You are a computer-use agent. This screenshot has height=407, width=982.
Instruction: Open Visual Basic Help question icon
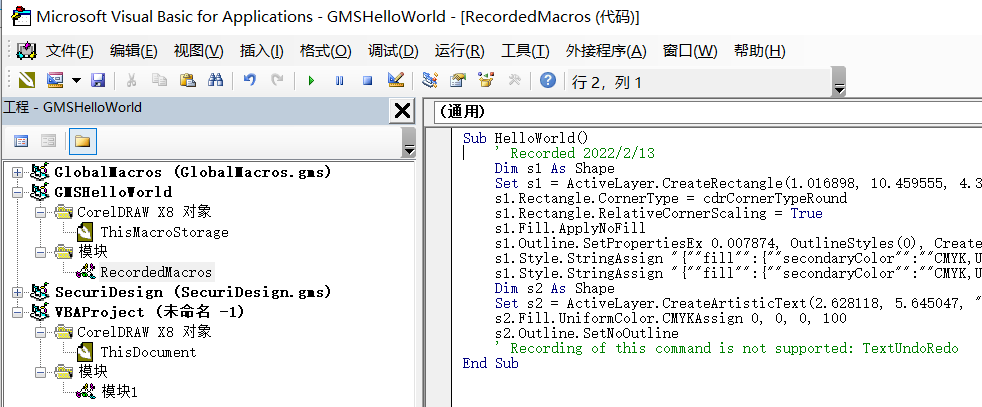[548, 80]
